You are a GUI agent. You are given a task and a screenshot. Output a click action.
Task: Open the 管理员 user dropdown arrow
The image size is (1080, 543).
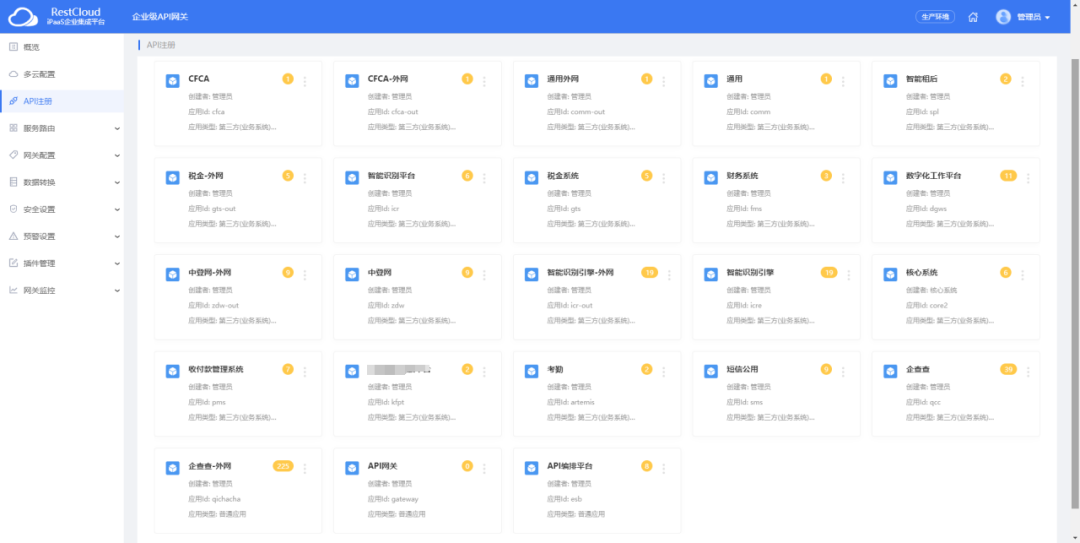click(x=1047, y=18)
